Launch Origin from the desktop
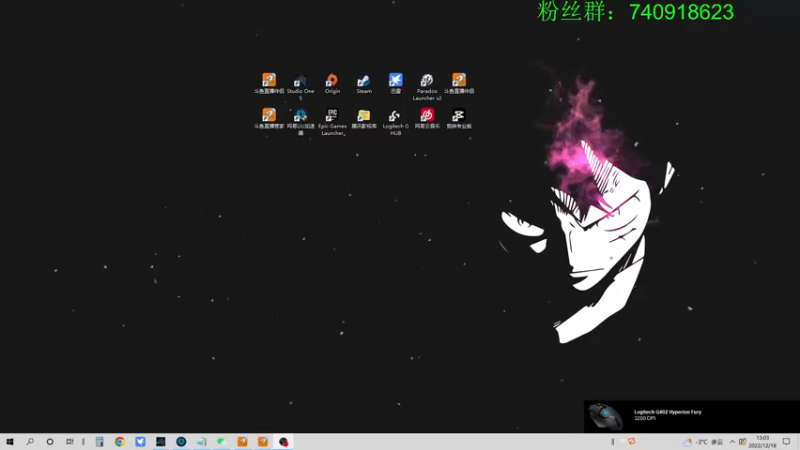Viewport: 800px width, 450px height. (x=332, y=84)
